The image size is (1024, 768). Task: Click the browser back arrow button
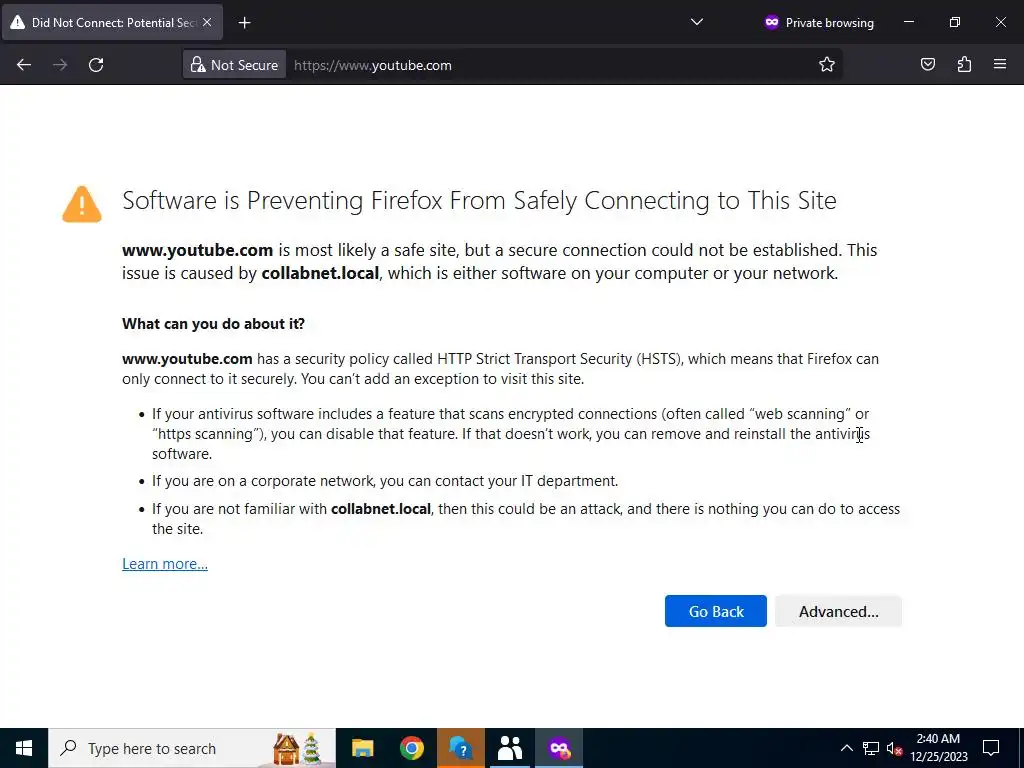tap(24, 65)
